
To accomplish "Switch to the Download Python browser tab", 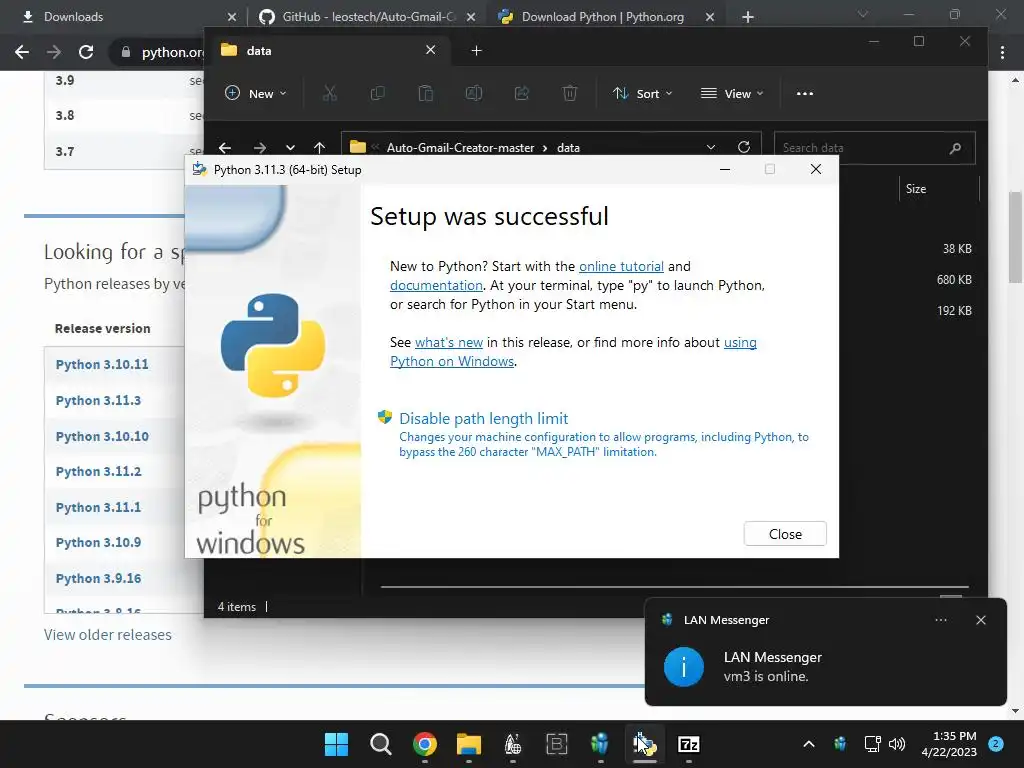I will pos(602,16).
